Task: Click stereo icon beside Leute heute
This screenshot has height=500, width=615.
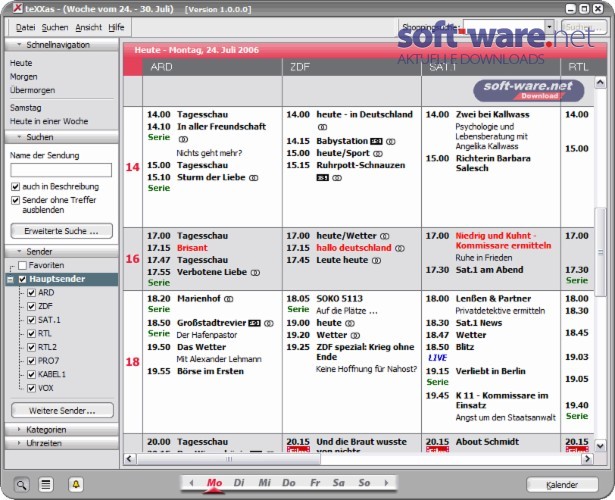Action: pyautogui.click(x=376, y=260)
